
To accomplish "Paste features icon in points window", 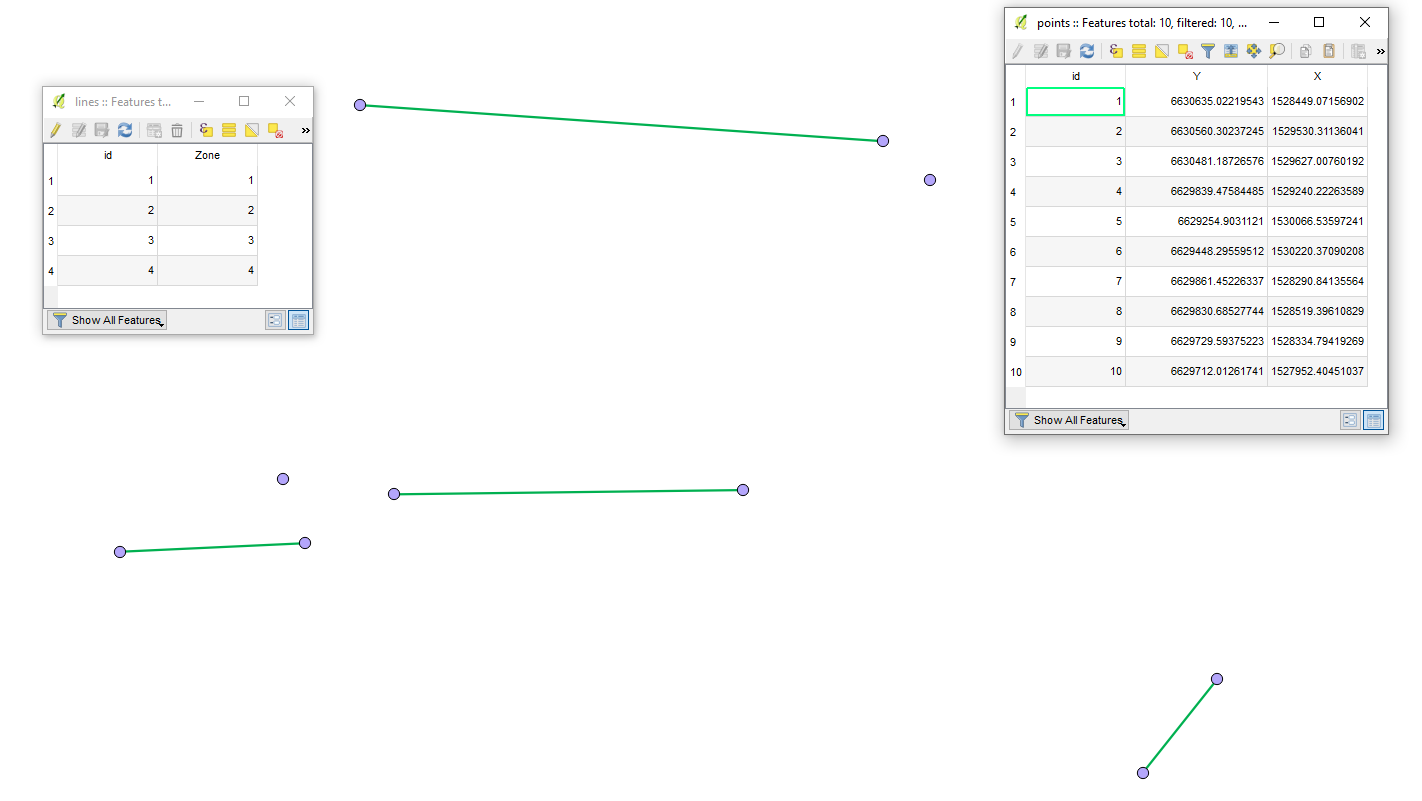I will (x=1329, y=51).
